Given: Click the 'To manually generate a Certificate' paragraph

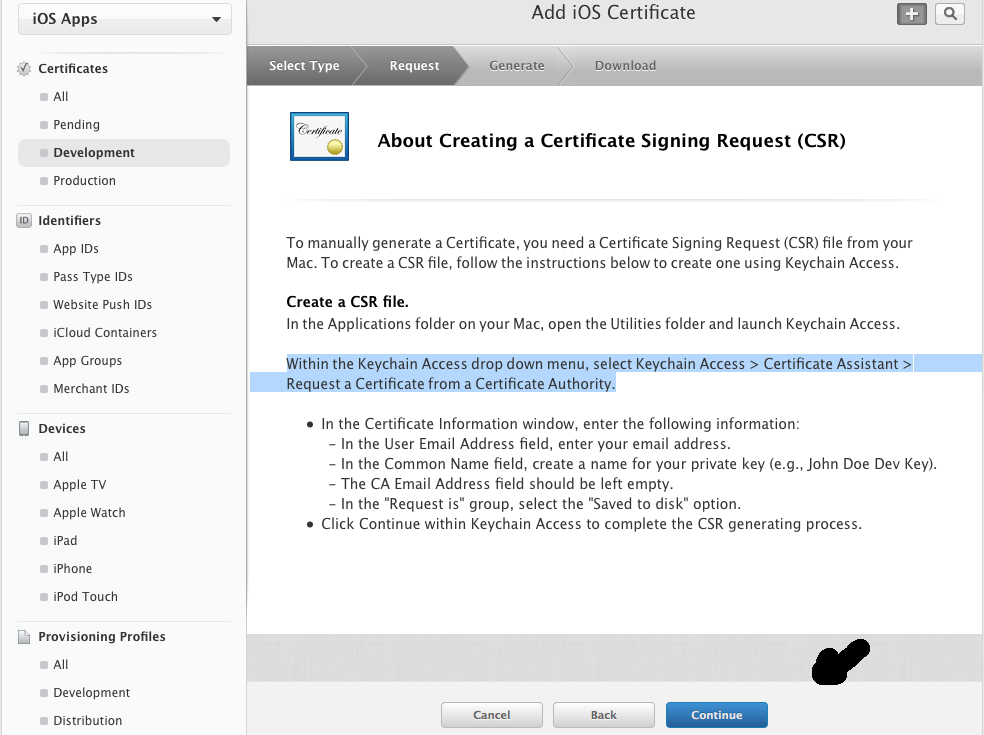Looking at the screenshot, I should [599, 253].
